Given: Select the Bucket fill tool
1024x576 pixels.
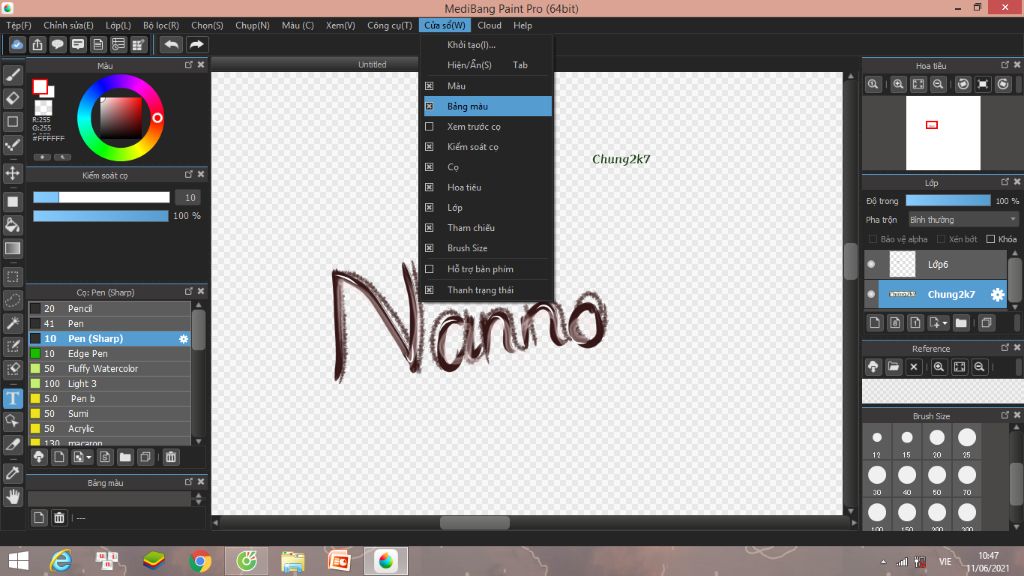Looking at the screenshot, I should coord(12,225).
